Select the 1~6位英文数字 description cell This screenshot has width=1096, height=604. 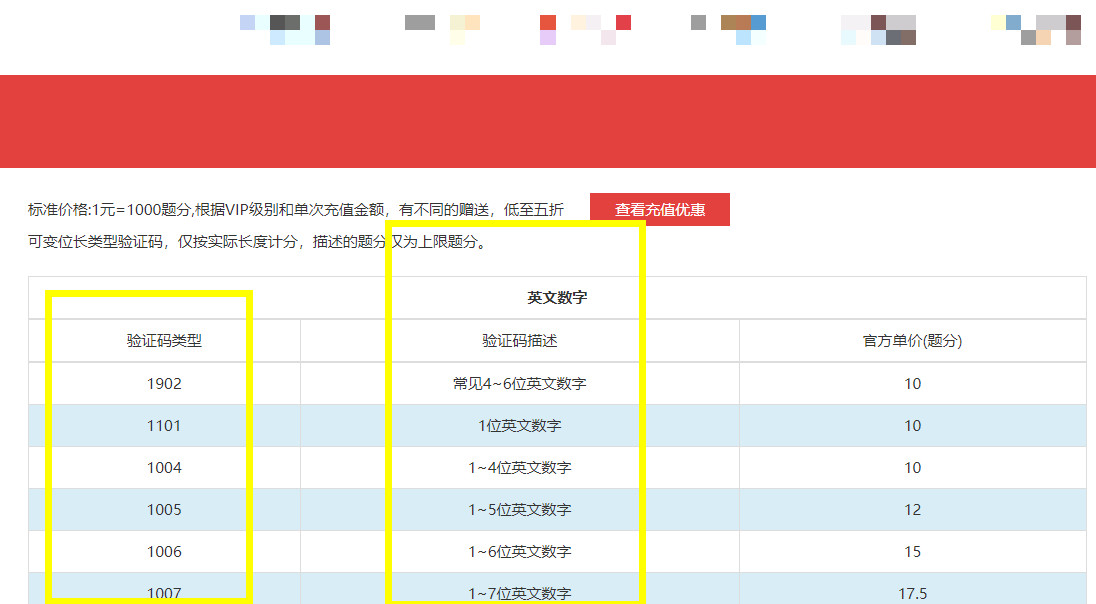pyautogui.click(x=519, y=551)
